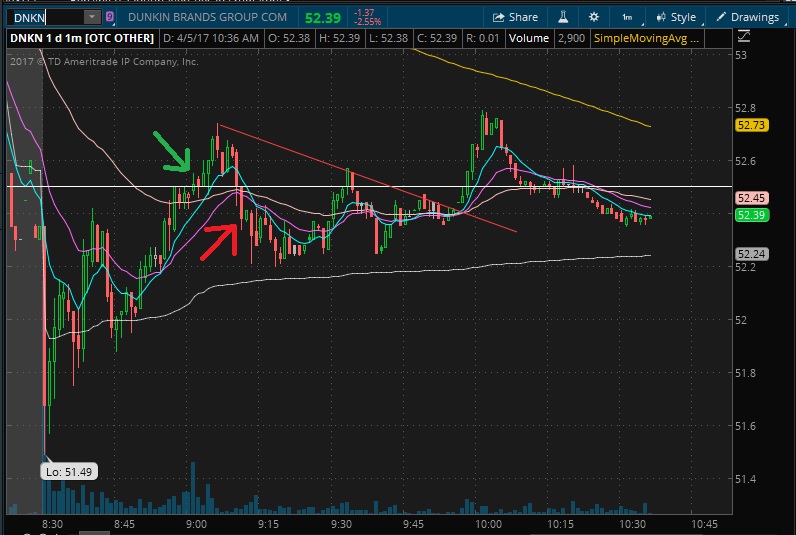Open the 1m timeframe dropdown
Image resolution: width=796 pixels, height=535 pixels.
pyautogui.click(x=628, y=17)
